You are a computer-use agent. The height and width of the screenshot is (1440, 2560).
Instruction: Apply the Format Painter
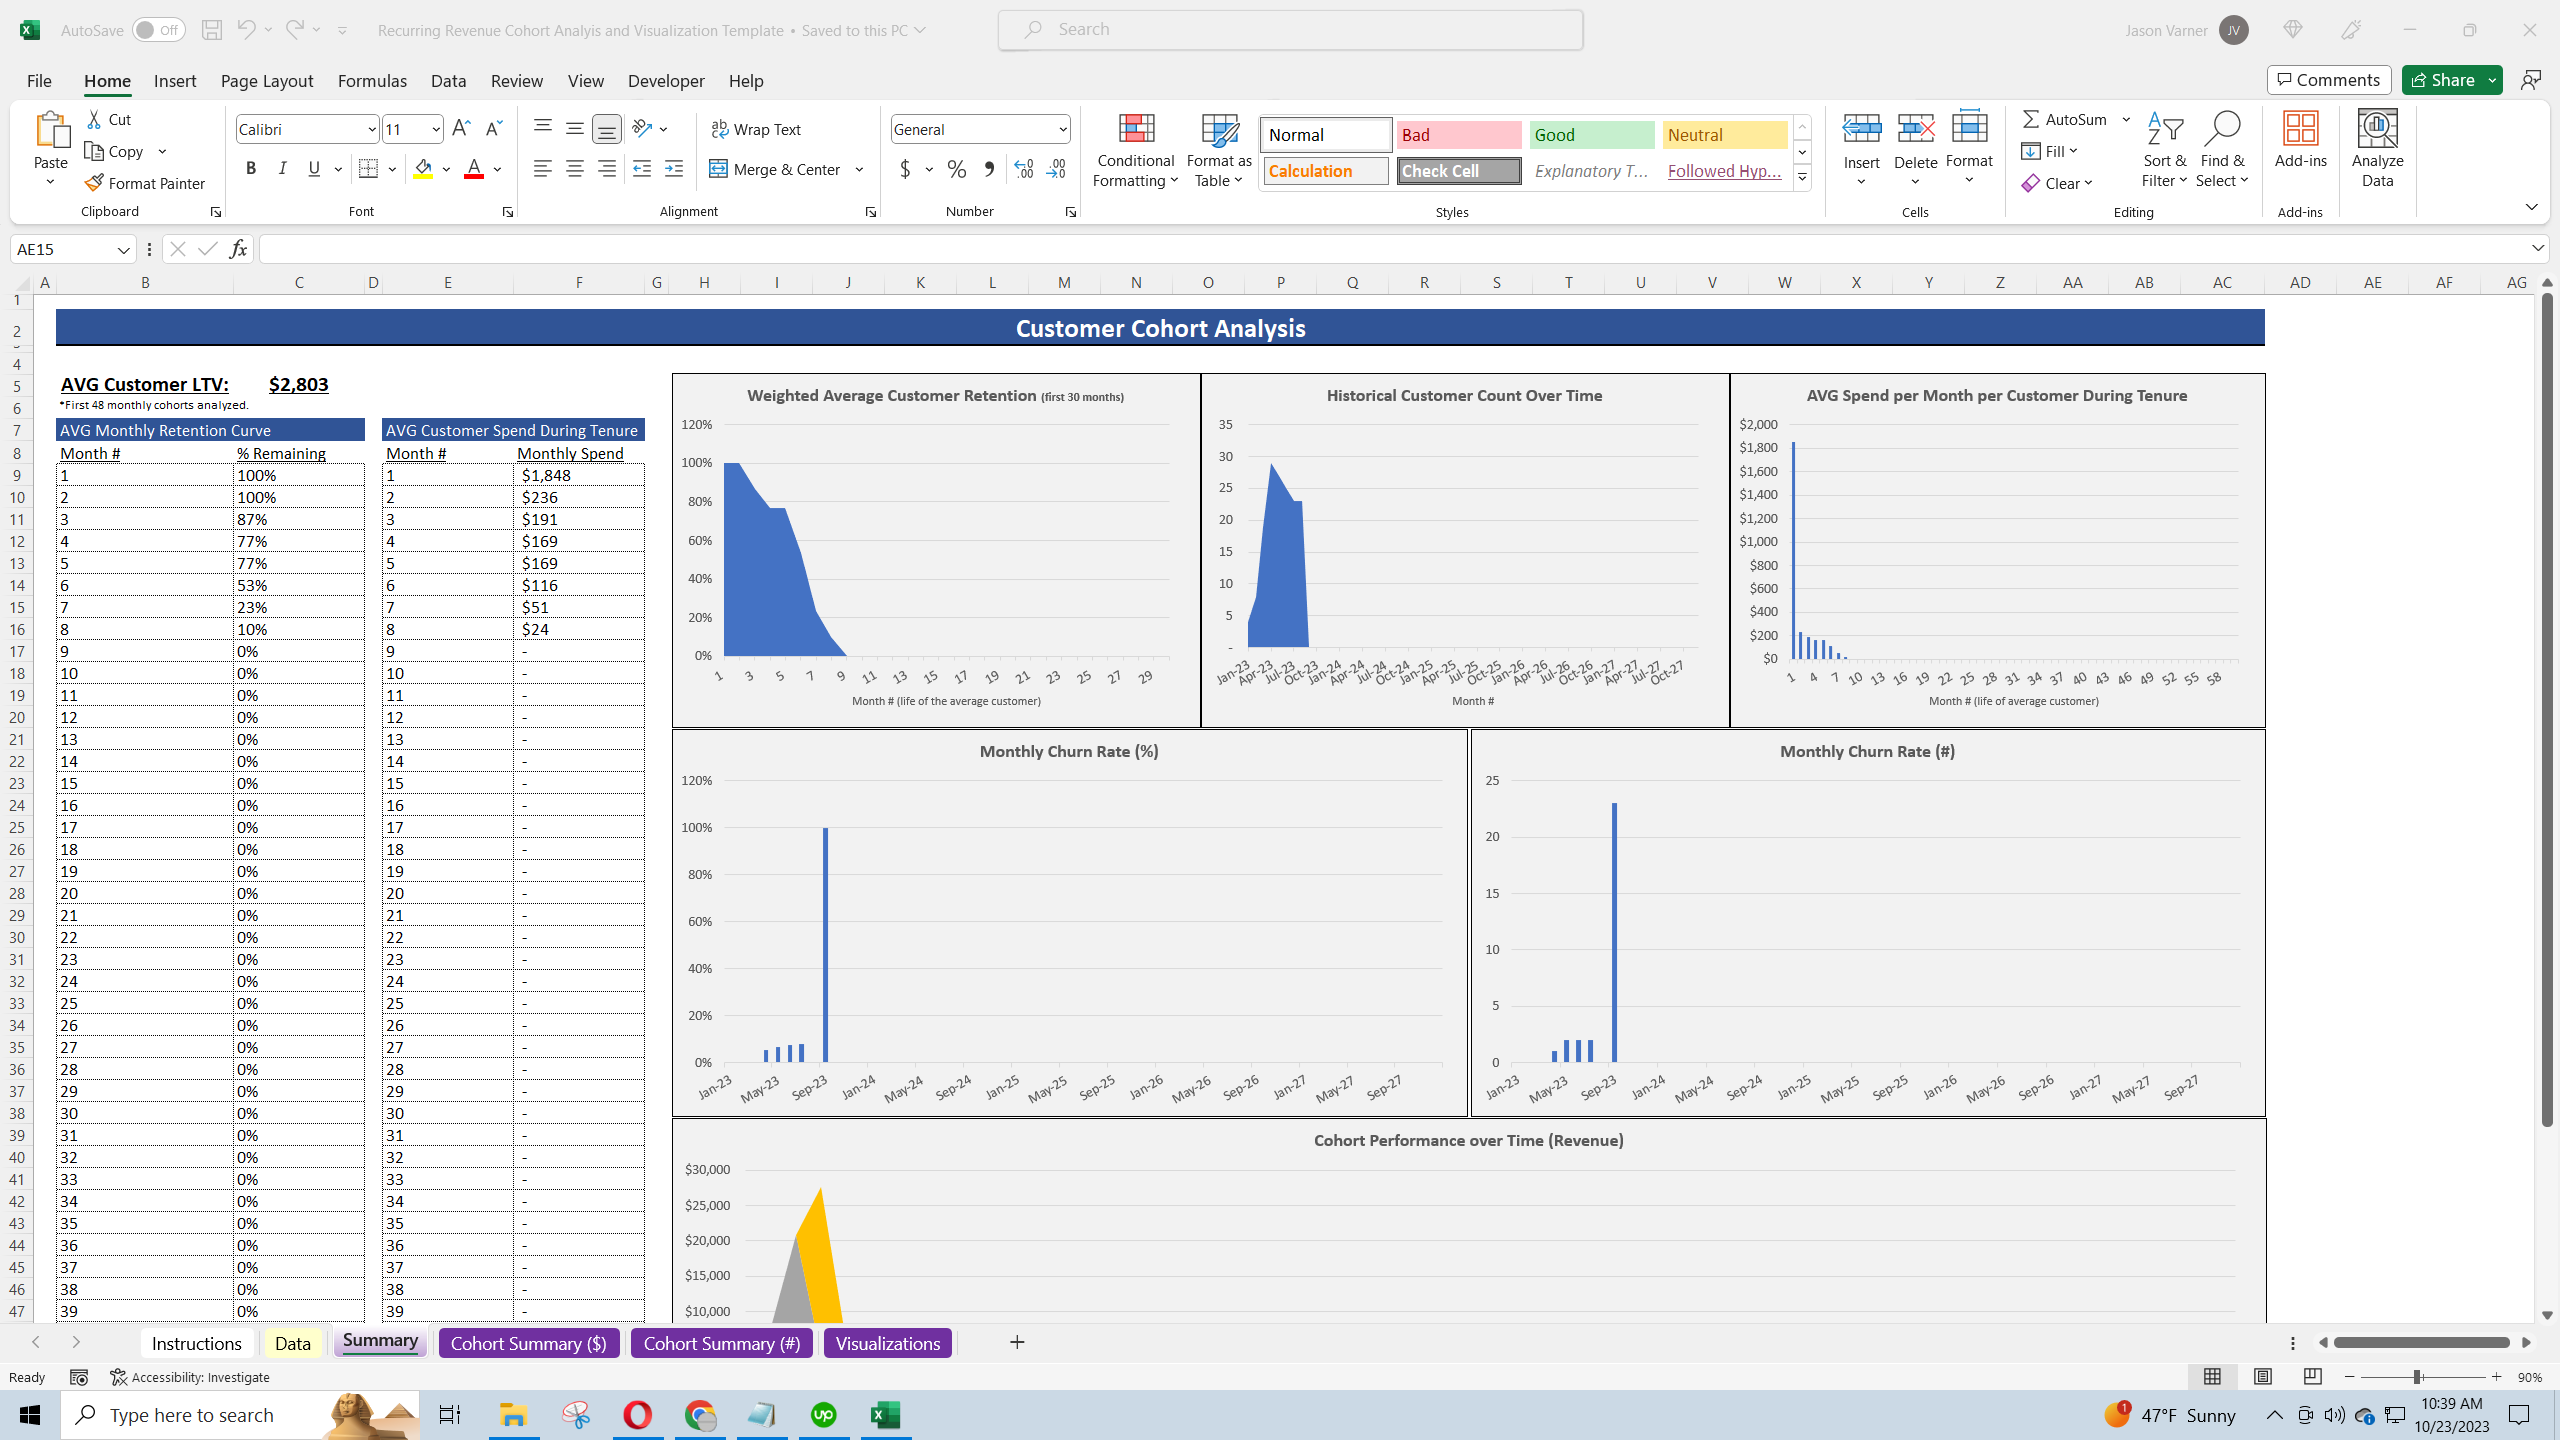145,182
